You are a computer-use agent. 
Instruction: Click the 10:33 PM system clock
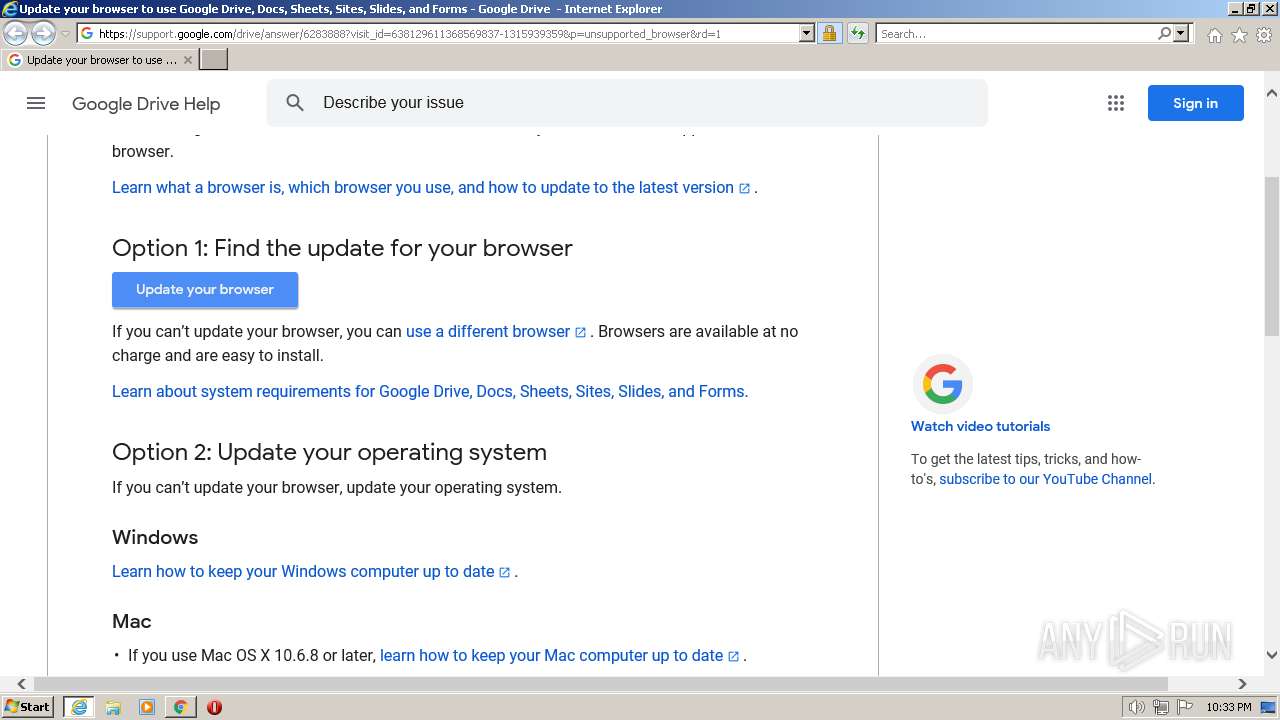click(1229, 707)
